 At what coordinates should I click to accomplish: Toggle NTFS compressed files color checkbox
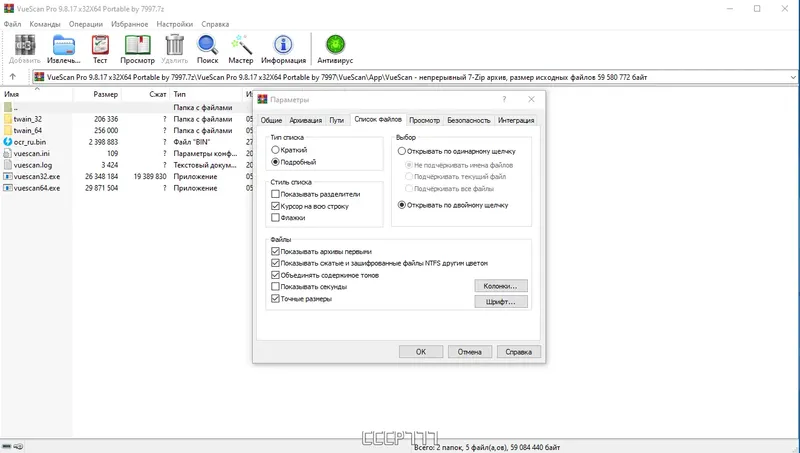276,263
